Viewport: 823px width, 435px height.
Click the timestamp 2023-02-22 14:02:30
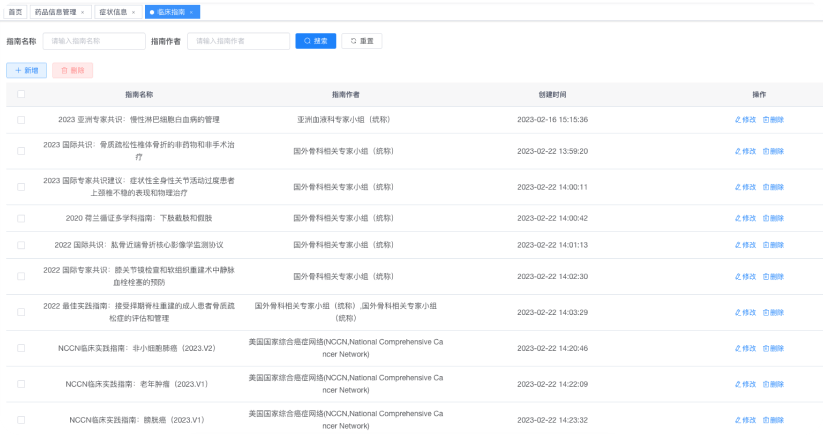(552, 277)
